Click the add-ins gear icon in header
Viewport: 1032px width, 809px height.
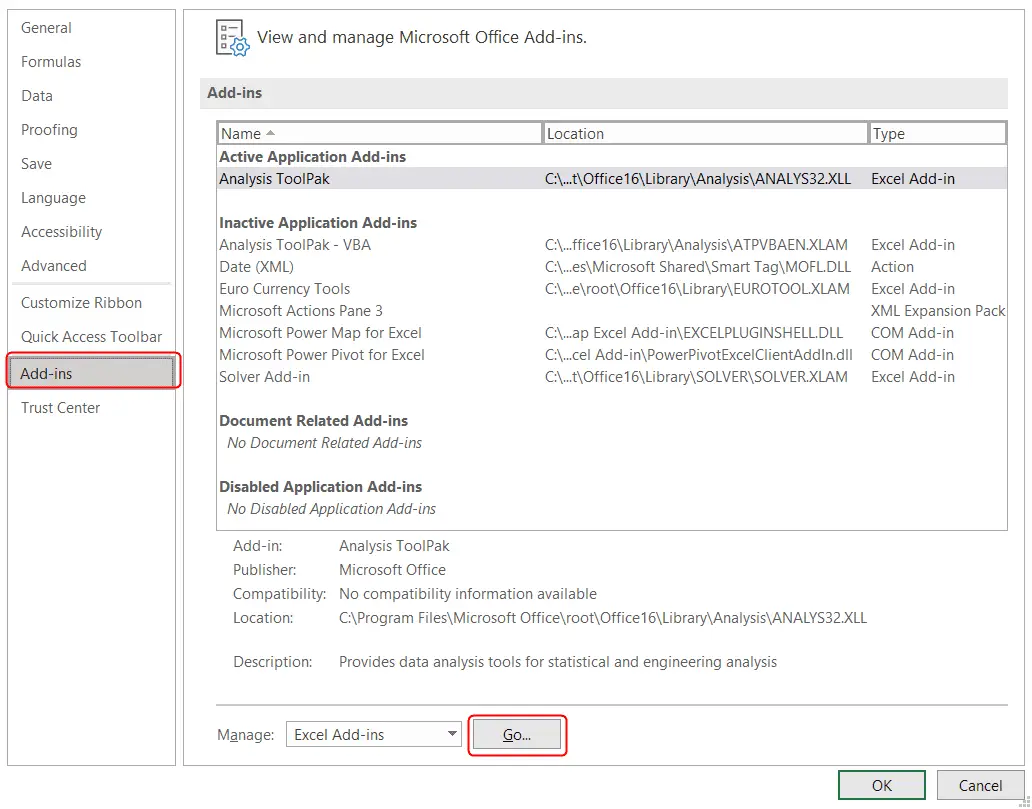click(232, 38)
